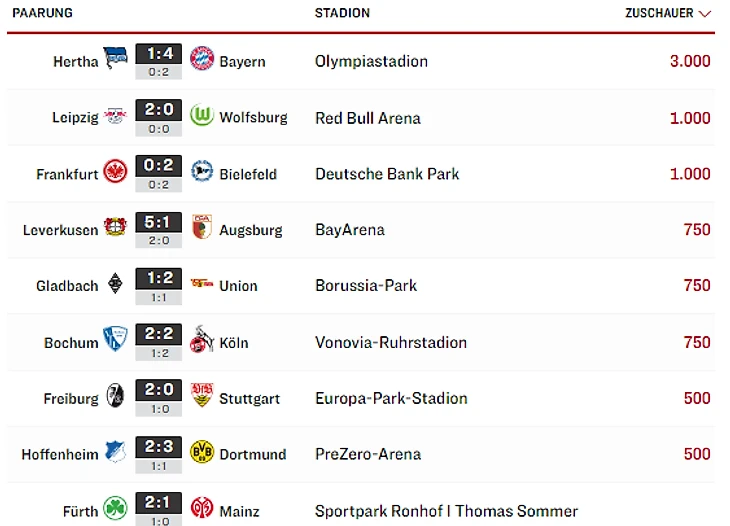Click the Bayer Leverkusen club logo
This screenshot has height=526, width=730.
tap(115, 226)
